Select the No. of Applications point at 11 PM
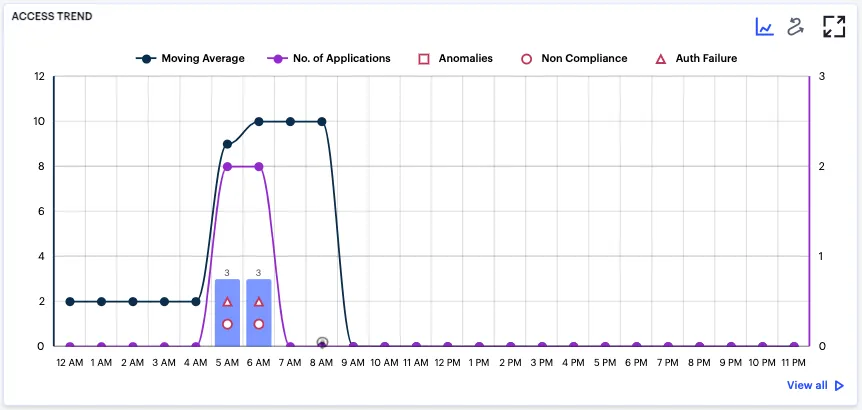 pos(794,346)
